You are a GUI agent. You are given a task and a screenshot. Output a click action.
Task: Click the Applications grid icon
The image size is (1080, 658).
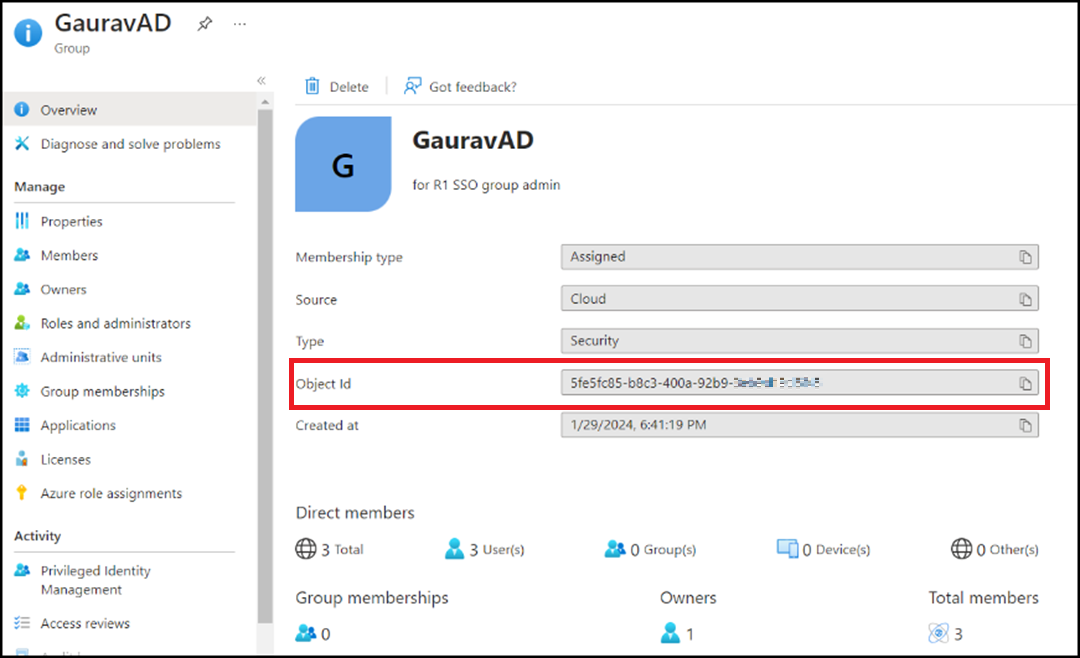22,424
